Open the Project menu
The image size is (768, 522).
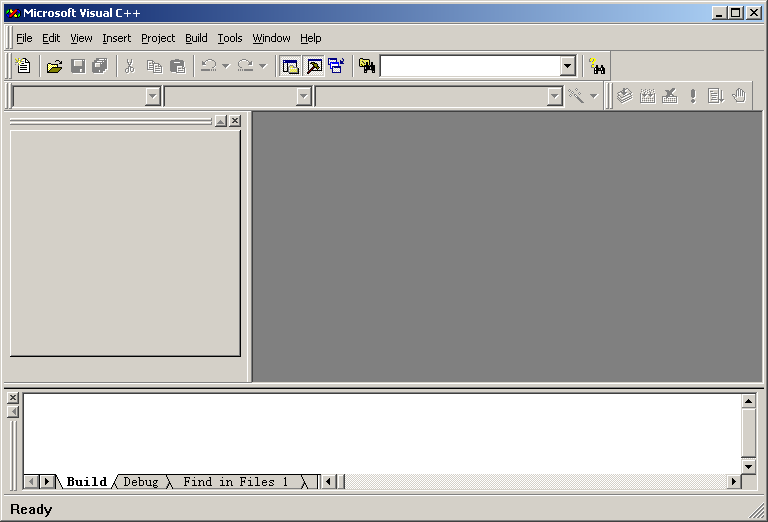click(x=158, y=38)
